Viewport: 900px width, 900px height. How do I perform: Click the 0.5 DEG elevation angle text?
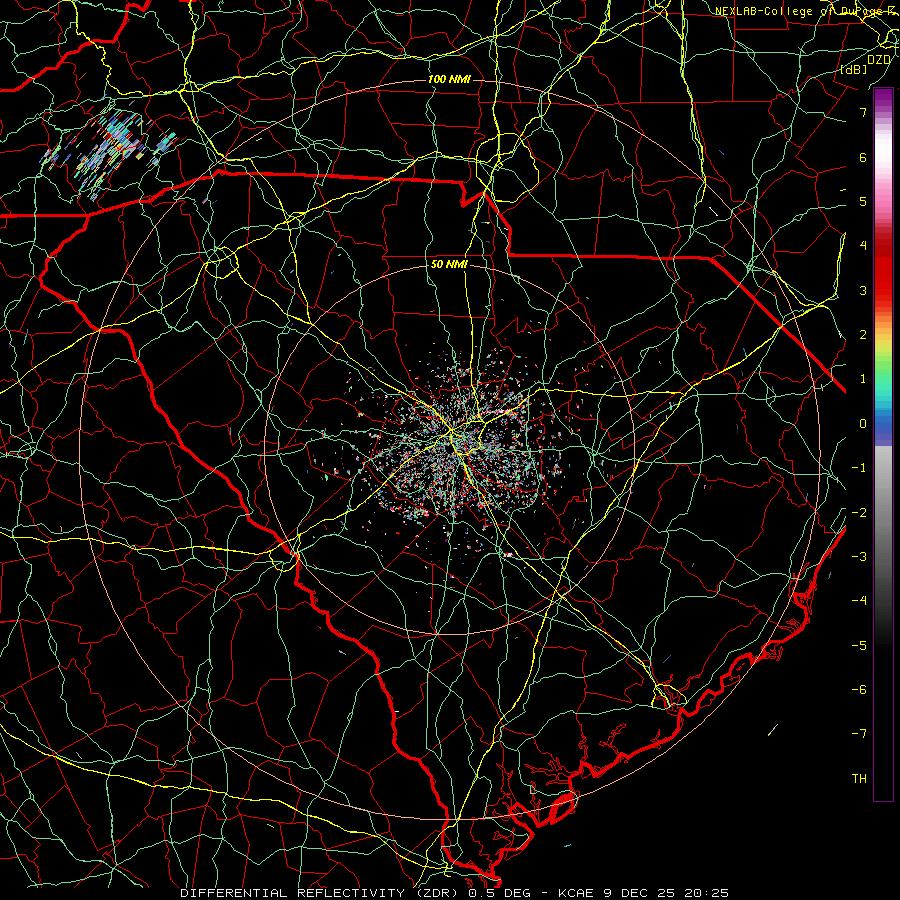499,893
